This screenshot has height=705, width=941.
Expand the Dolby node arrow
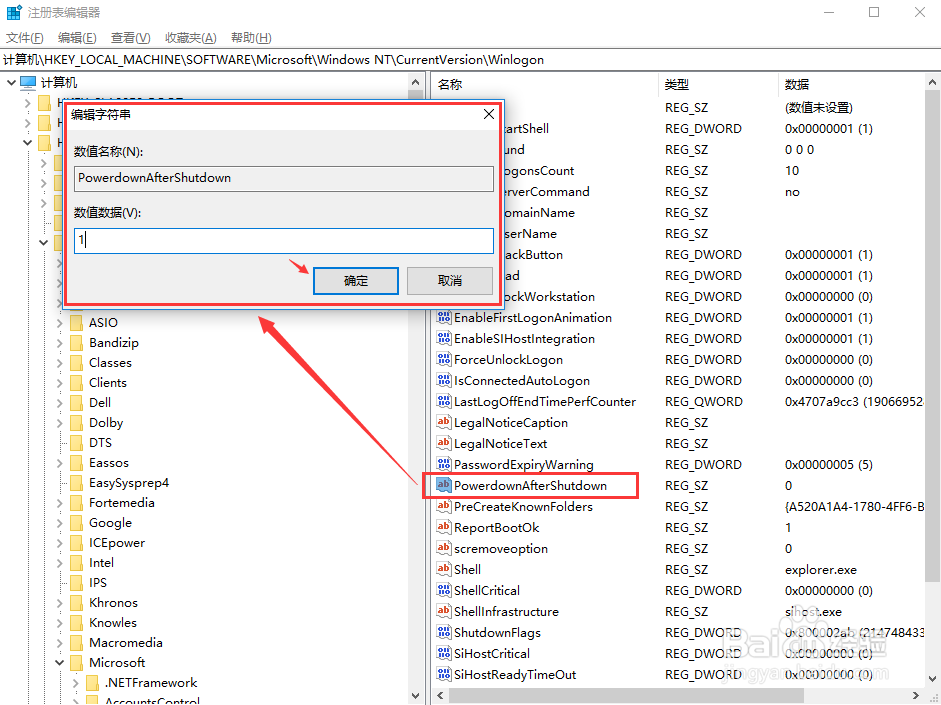pos(58,422)
